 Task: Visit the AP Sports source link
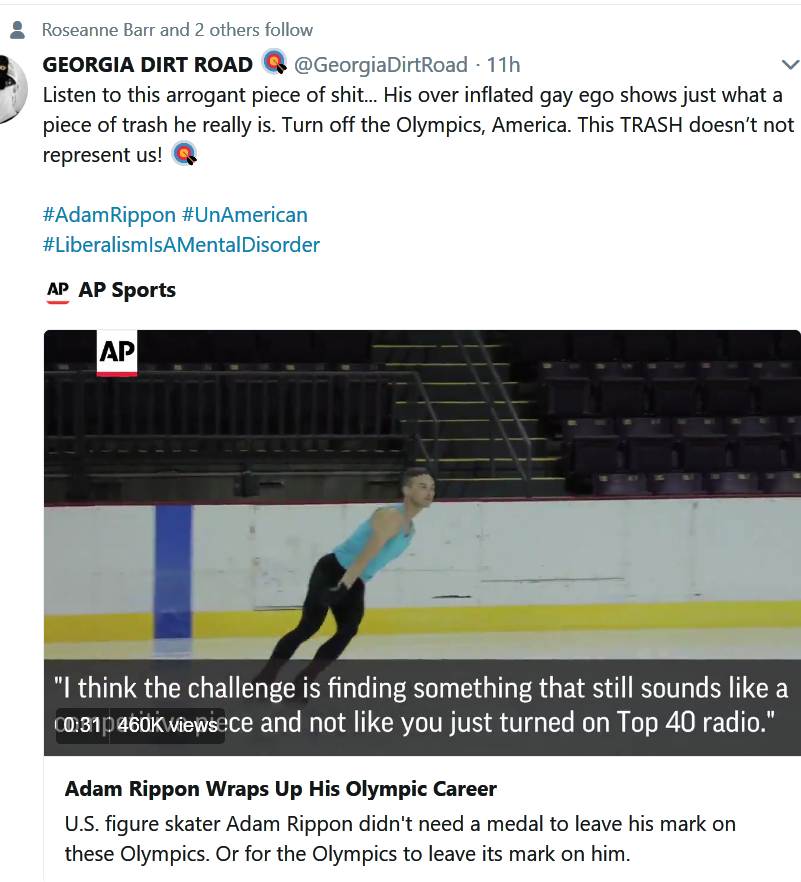click(x=127, y=291)
